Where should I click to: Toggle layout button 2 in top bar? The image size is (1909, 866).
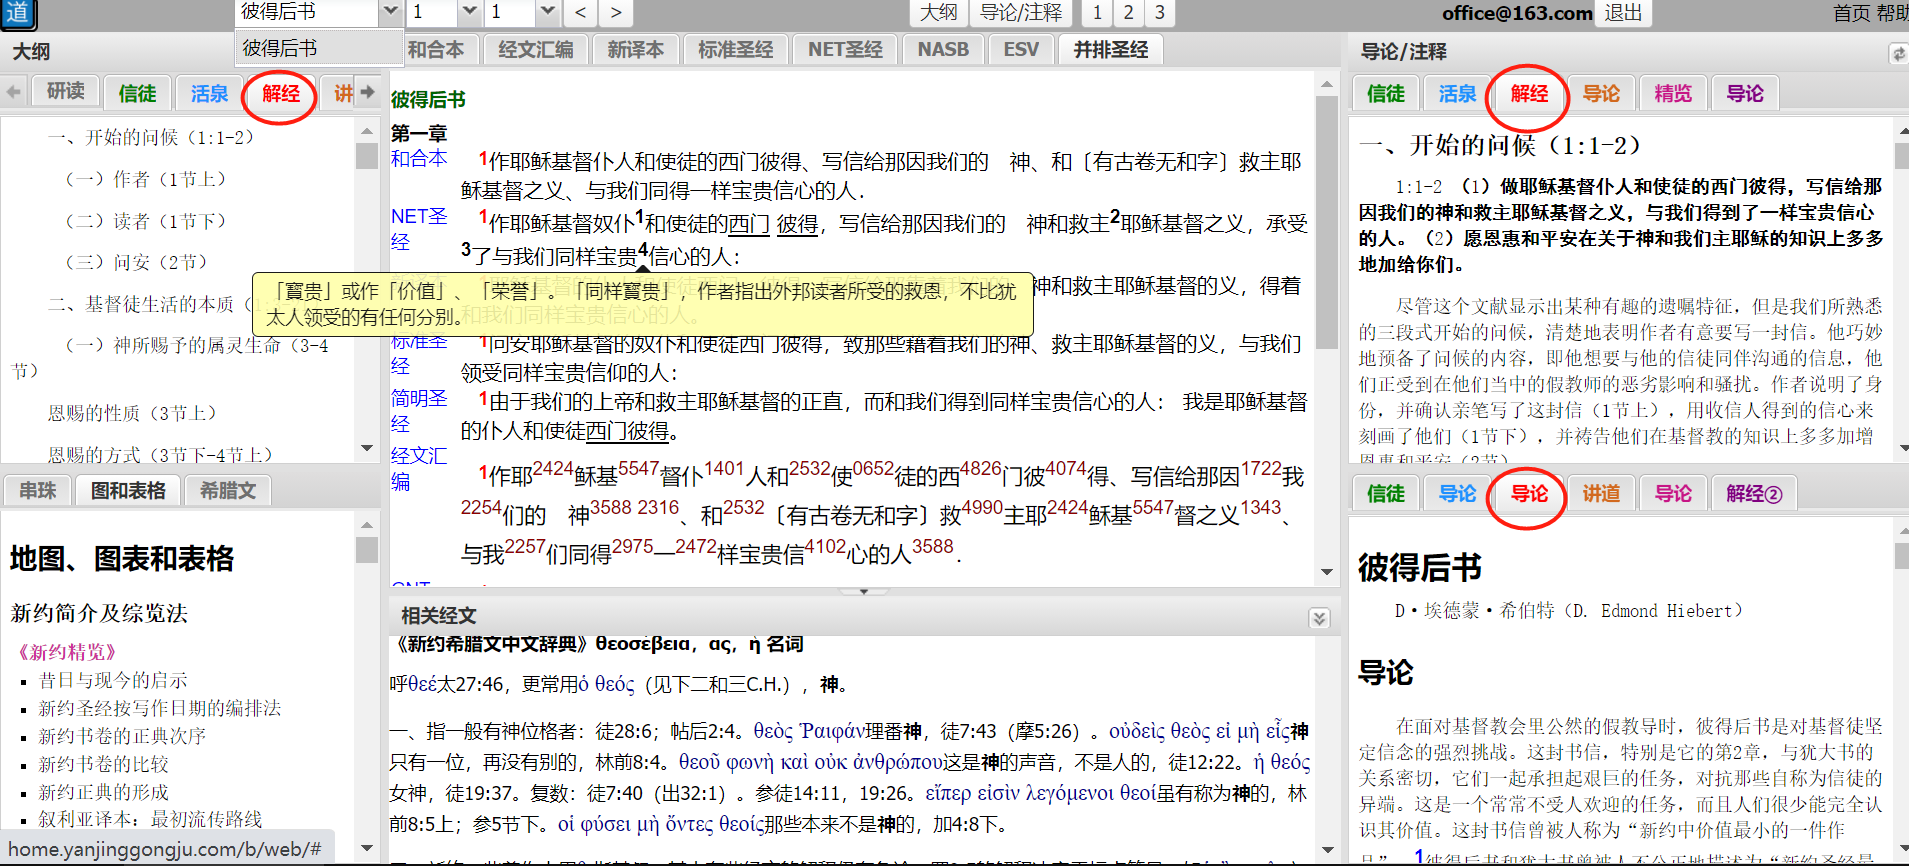tap(1128, 12)
